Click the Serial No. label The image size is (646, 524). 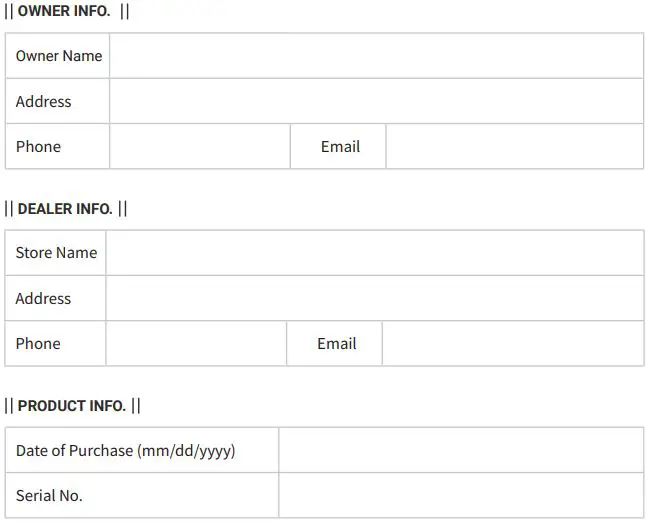[x=49, y=495]
